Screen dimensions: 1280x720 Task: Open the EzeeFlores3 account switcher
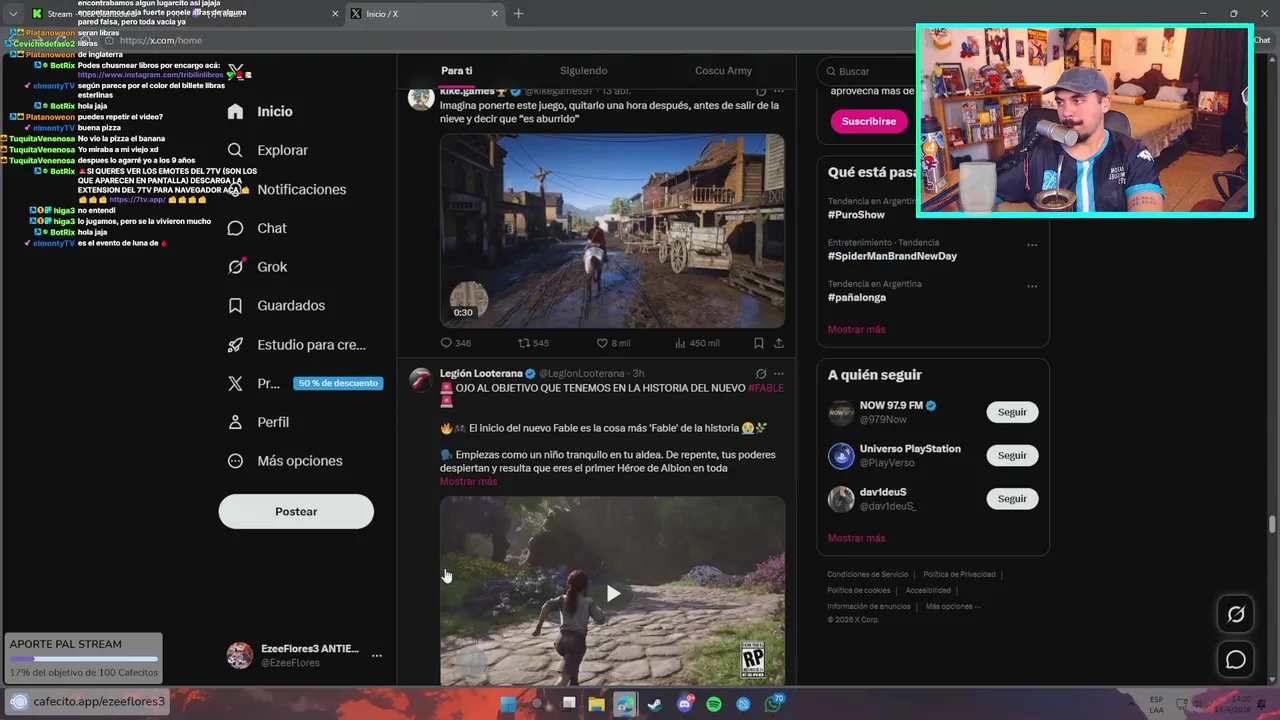click(304, 656)
